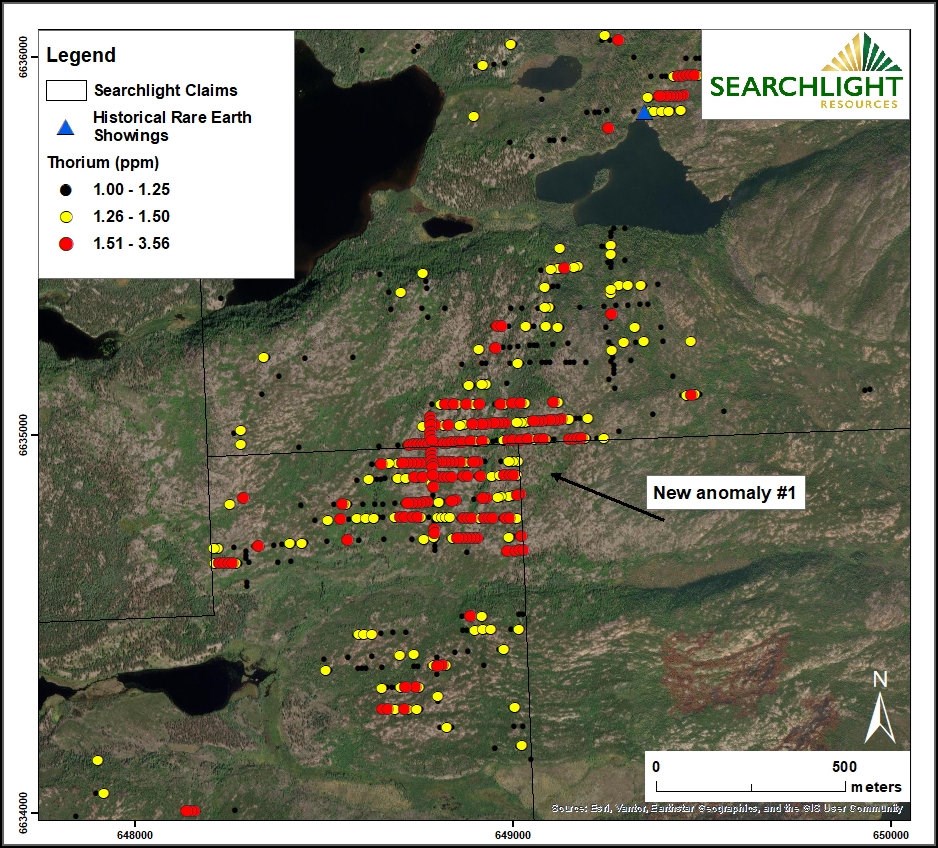938x848 pixels.
Task: Click the 649000 easting axis label
Action: 512,832
